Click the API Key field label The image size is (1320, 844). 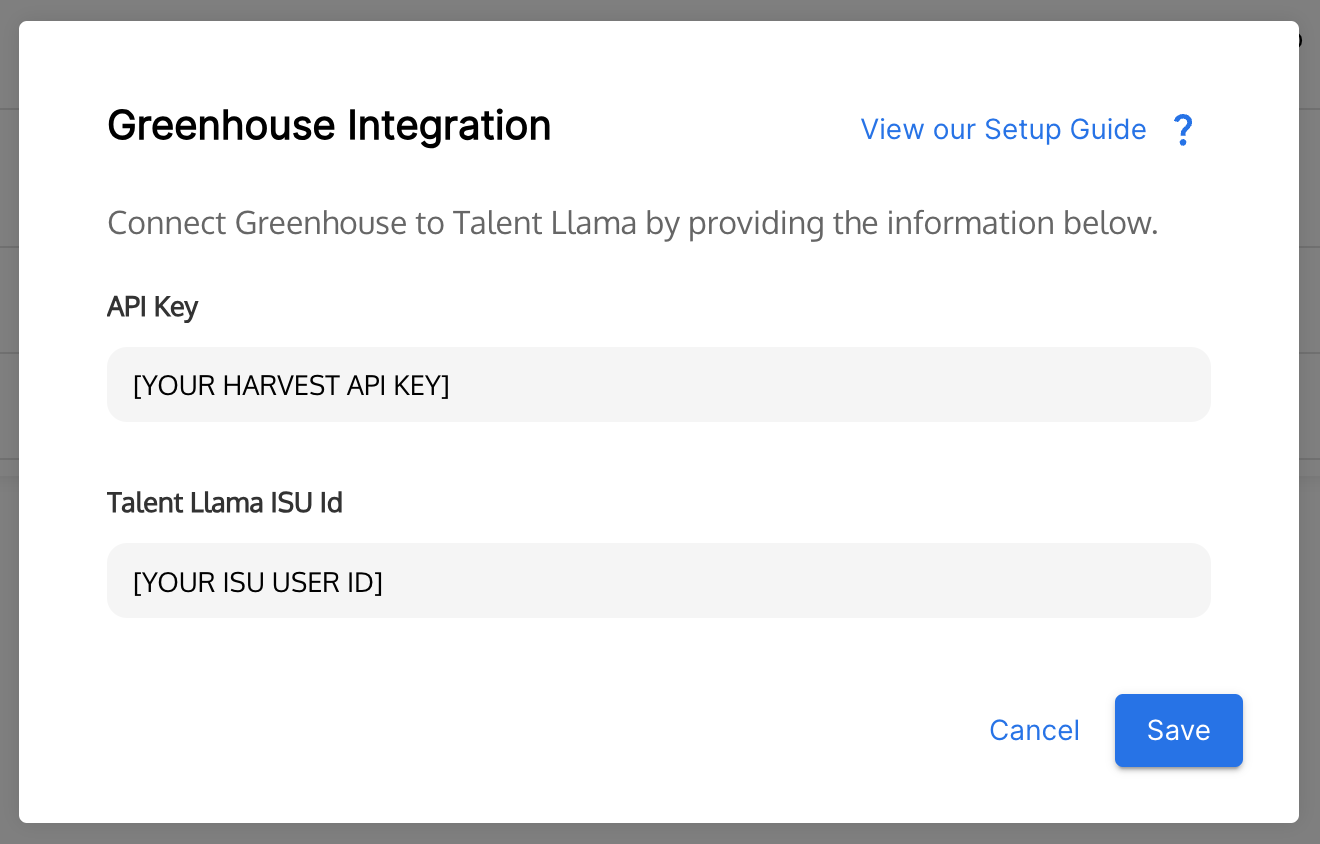pyautogui.click(x=152, y=307)
